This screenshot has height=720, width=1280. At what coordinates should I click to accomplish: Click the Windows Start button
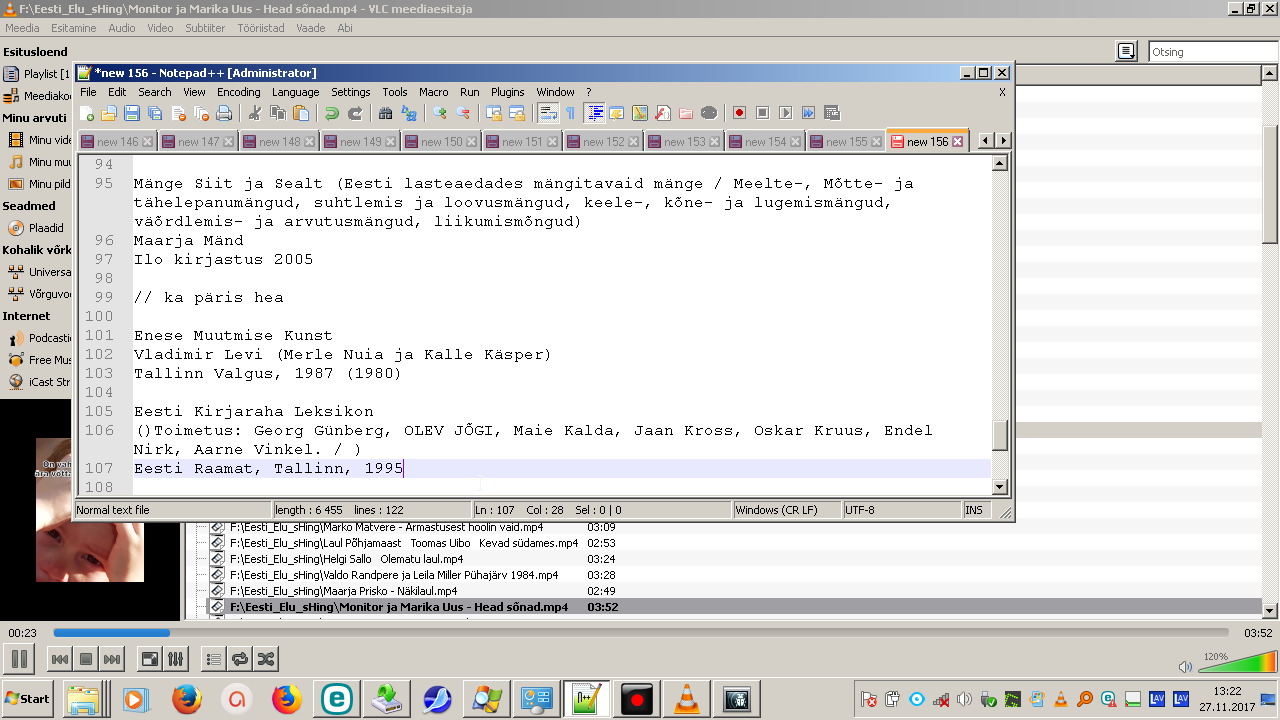coord(27,699)
